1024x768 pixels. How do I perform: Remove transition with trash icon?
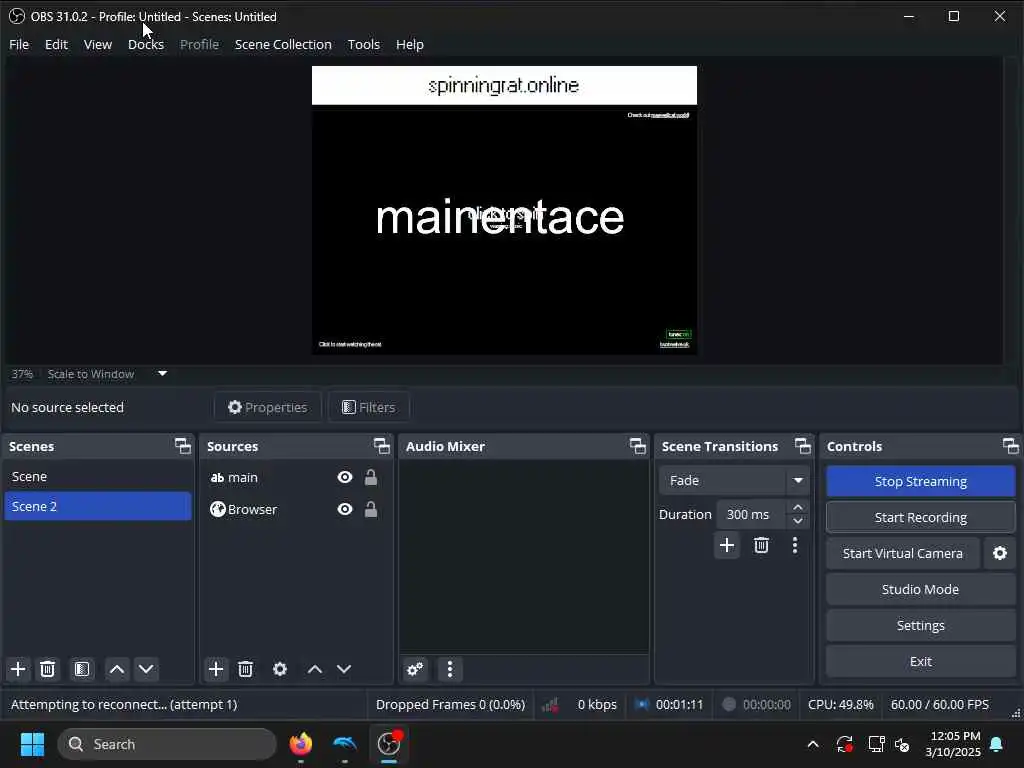pos(761,545)
